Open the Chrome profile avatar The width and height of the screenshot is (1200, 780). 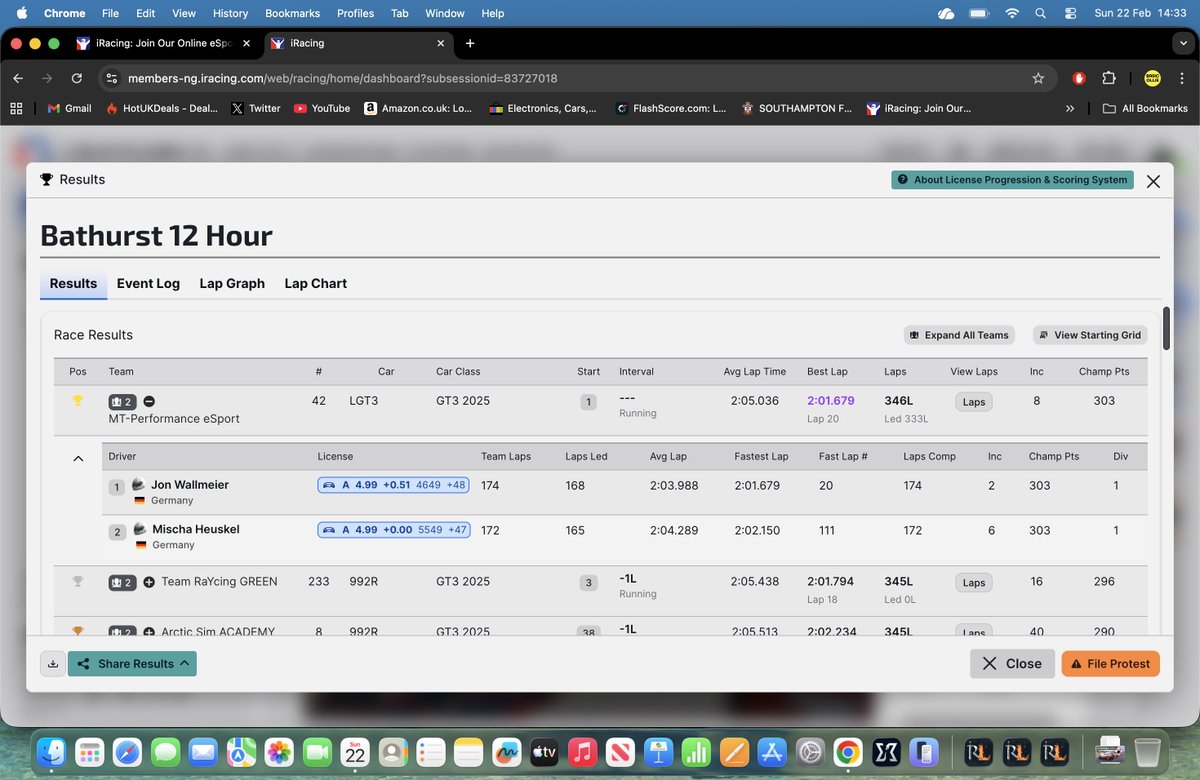point(1152,78)
